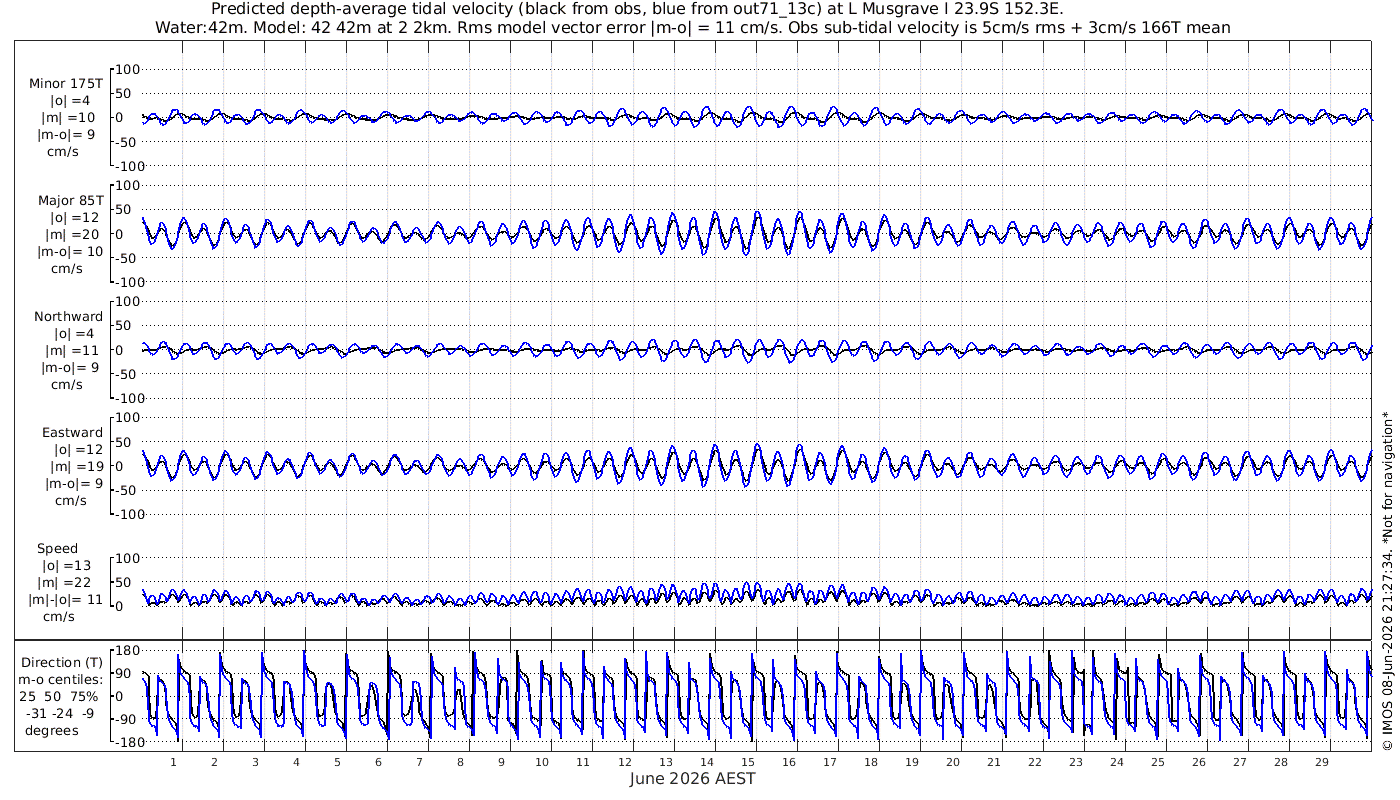Click '|m|-|o|= 11' in the Speed panel
Viewport: 1400px width, 800px height.
(66, 599)
